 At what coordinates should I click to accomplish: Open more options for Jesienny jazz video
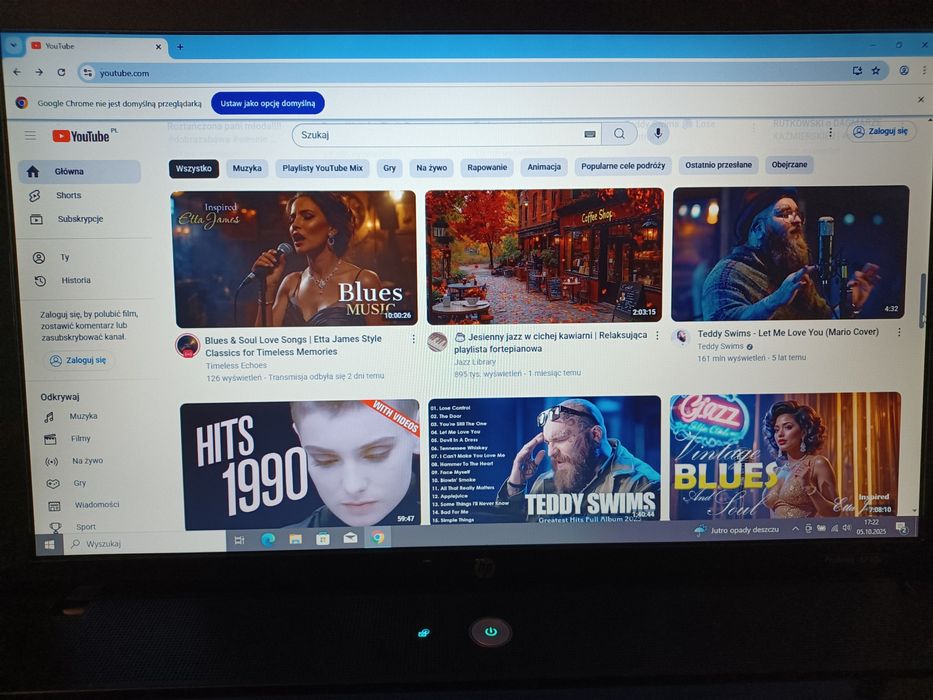coord(657,336)
